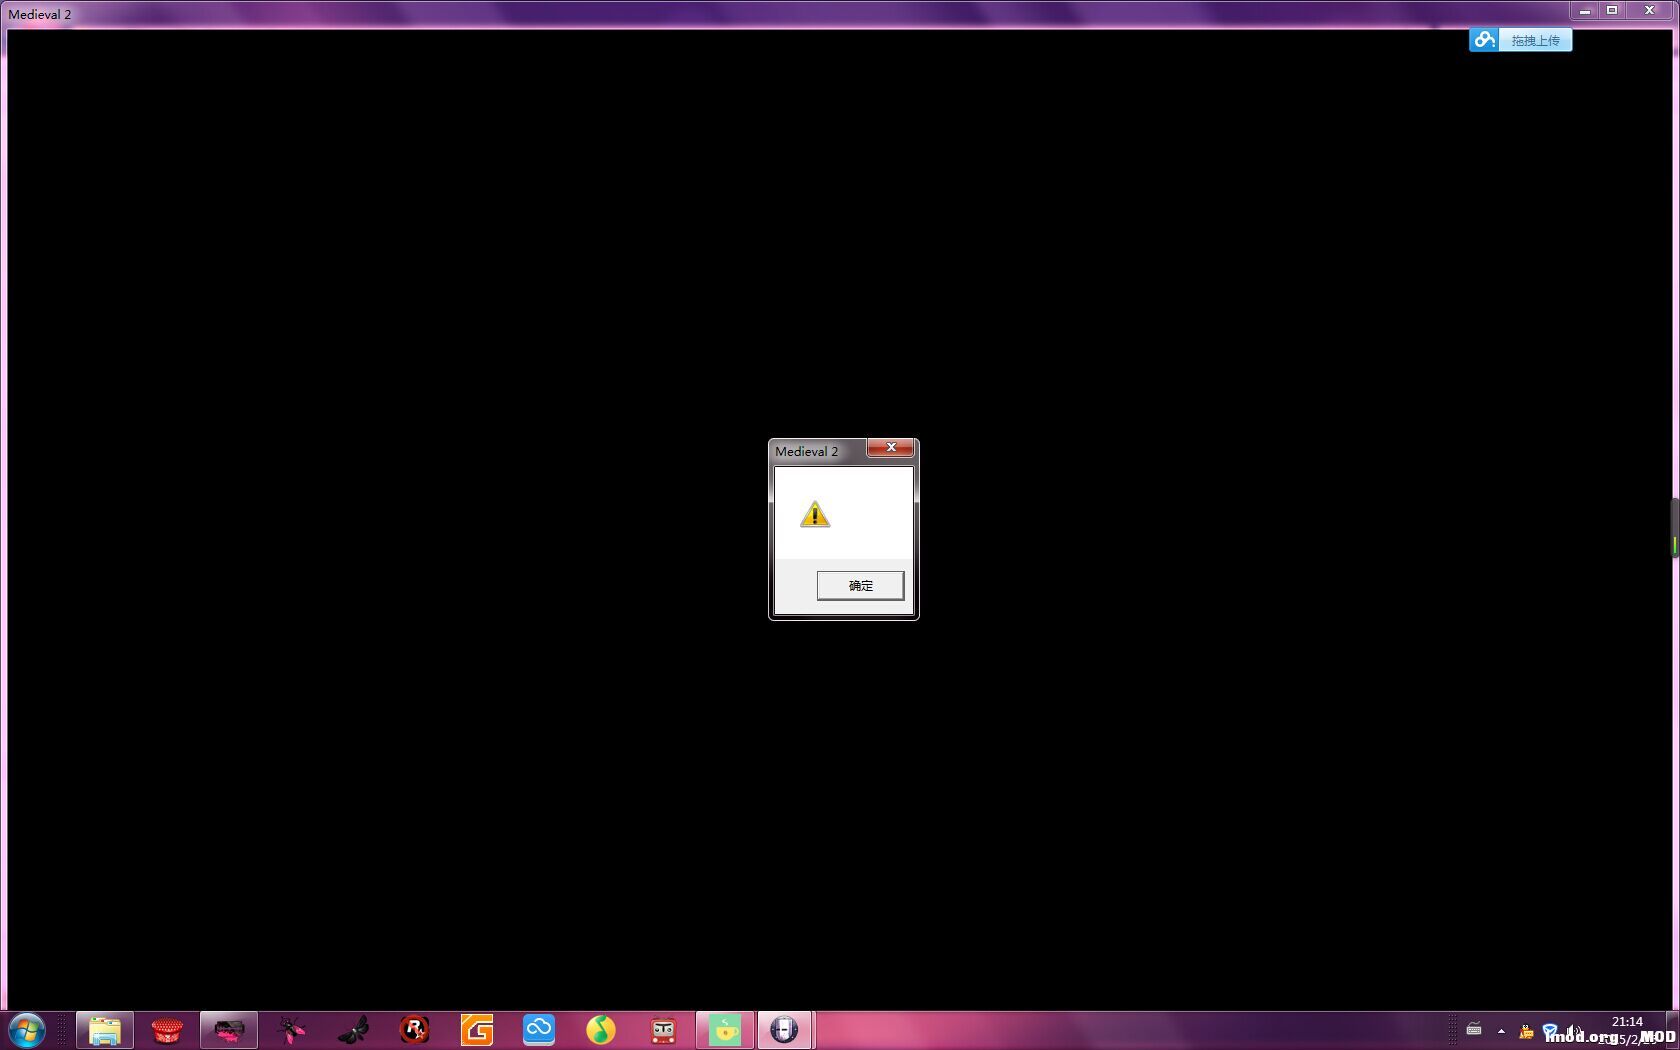The image size is (1680, 1050).
Task: Open Windows Explorer from the taskbar
Action: pos(105,1030)
